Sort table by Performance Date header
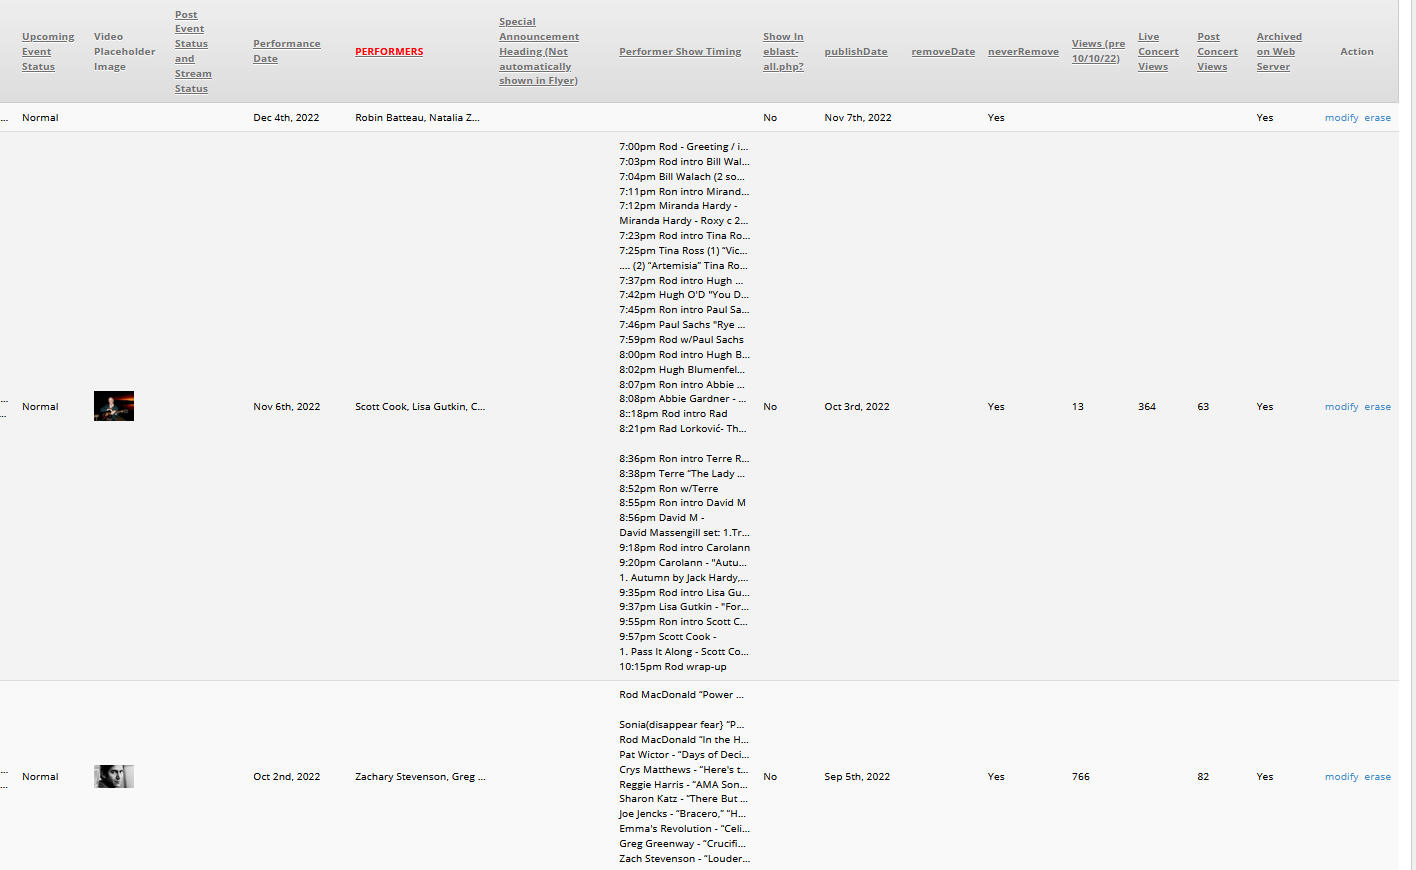Viewport: 1416px width, 870px height. tap(286, 51)
